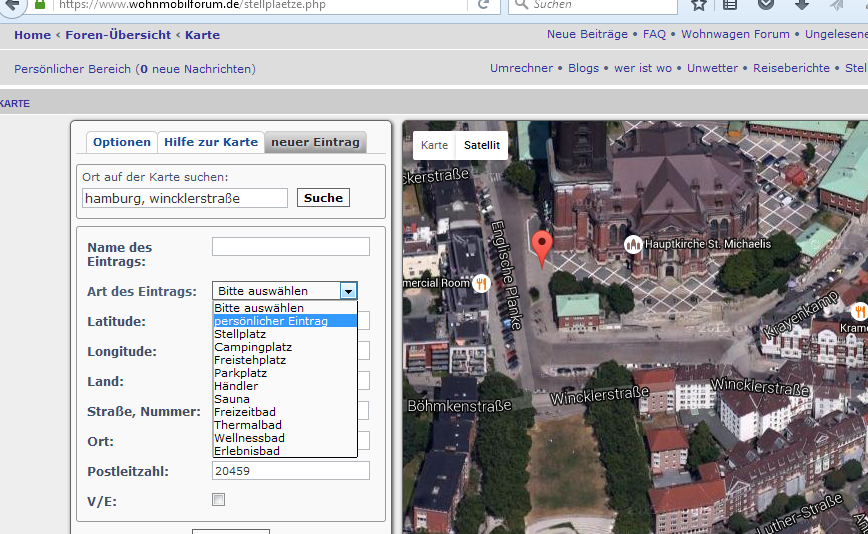Click the Pocket save icon
The width and height of the screenshot is (868, 534).
(x=766, y=4)
